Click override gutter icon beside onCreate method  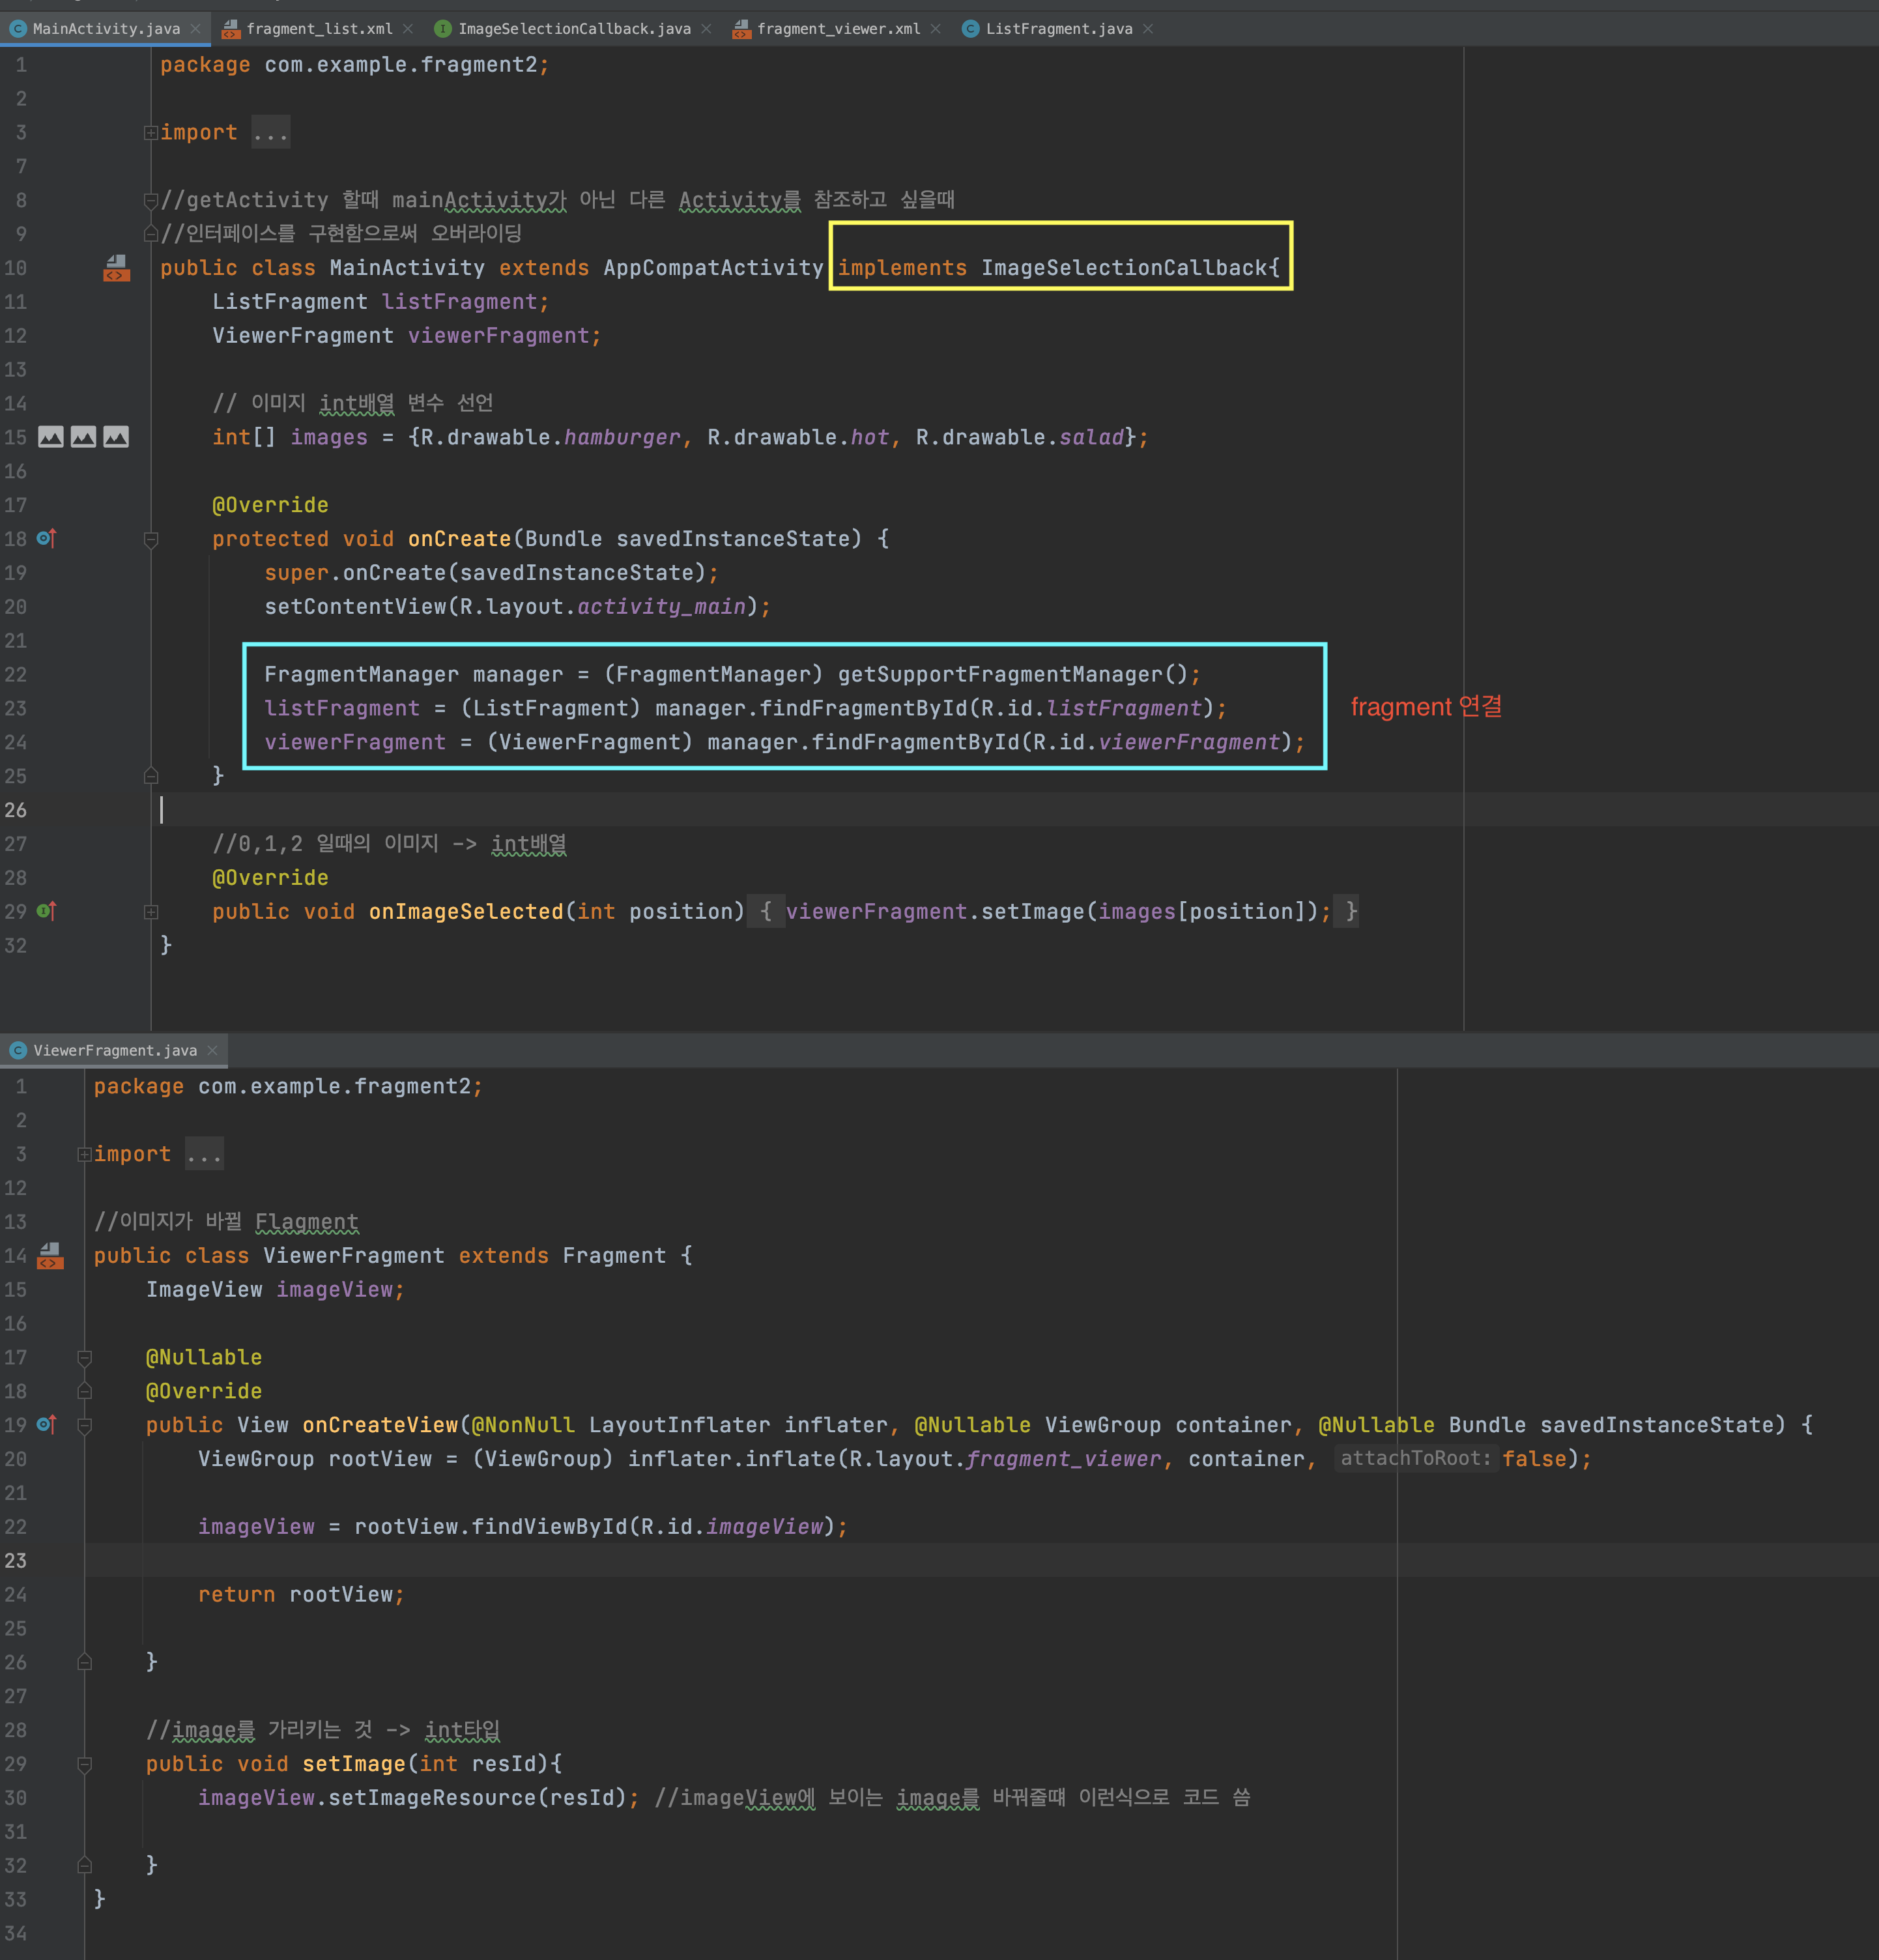[x=46, y=539]
